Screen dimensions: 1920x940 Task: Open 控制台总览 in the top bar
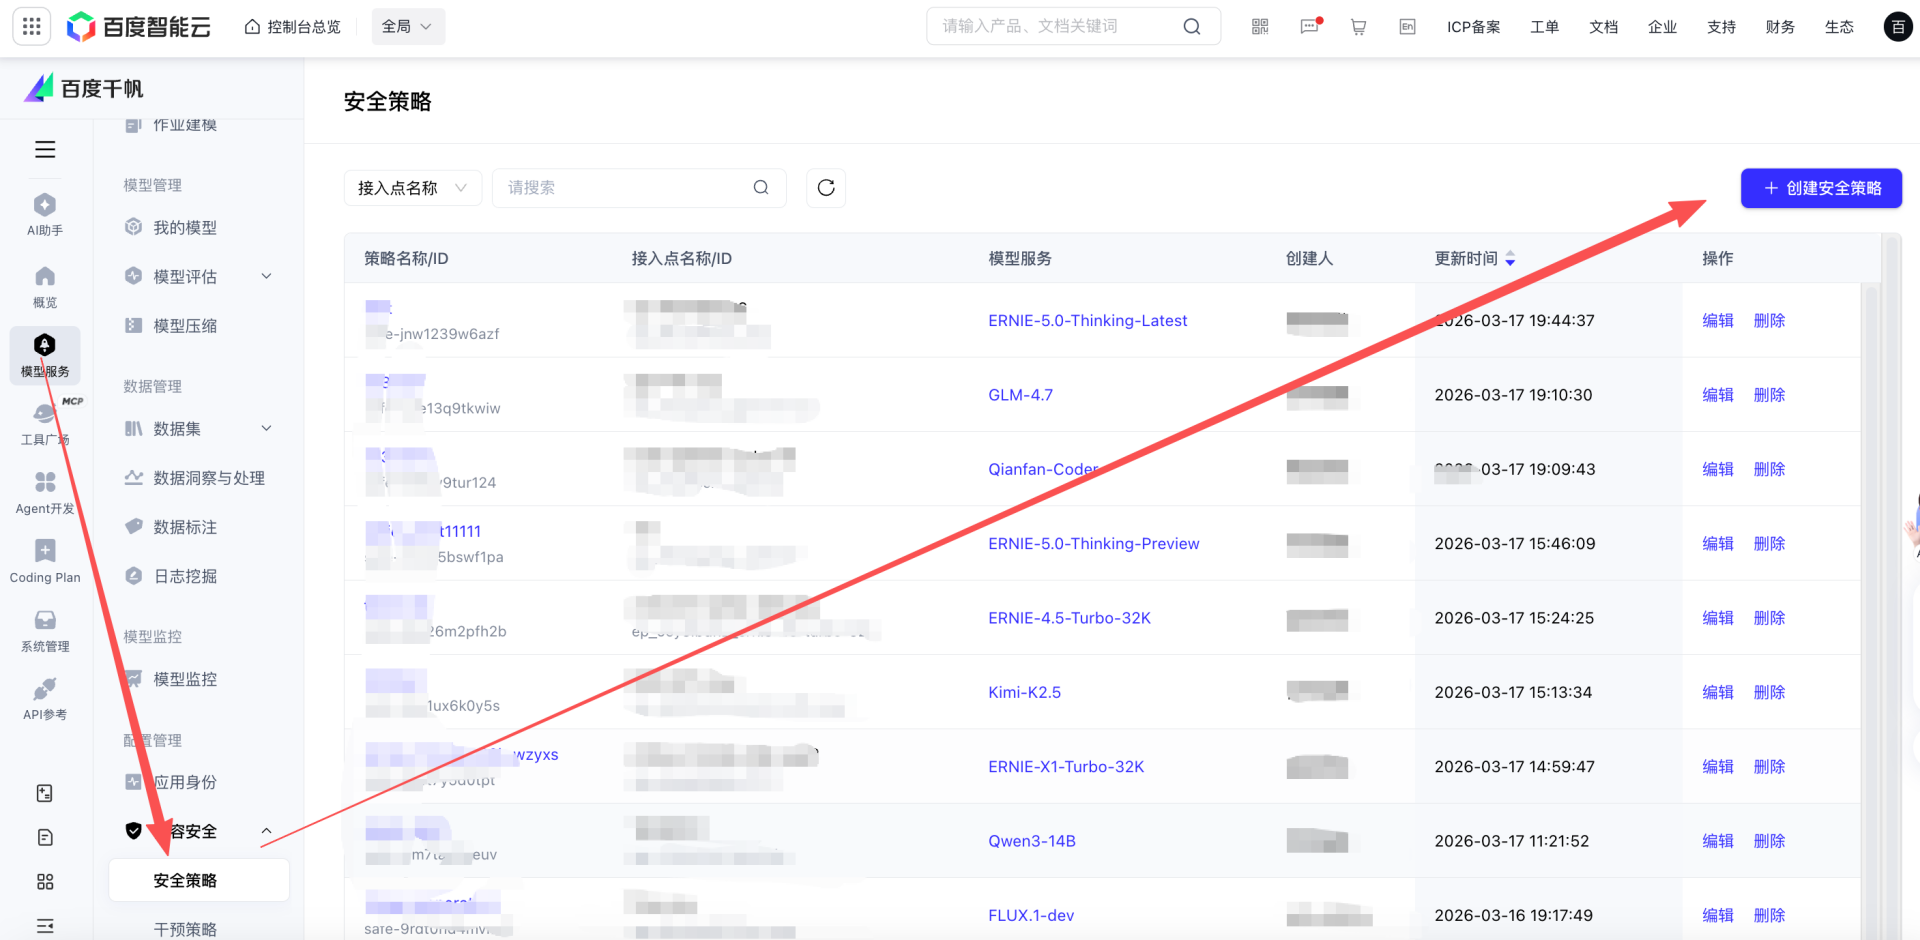click(293, 27)
